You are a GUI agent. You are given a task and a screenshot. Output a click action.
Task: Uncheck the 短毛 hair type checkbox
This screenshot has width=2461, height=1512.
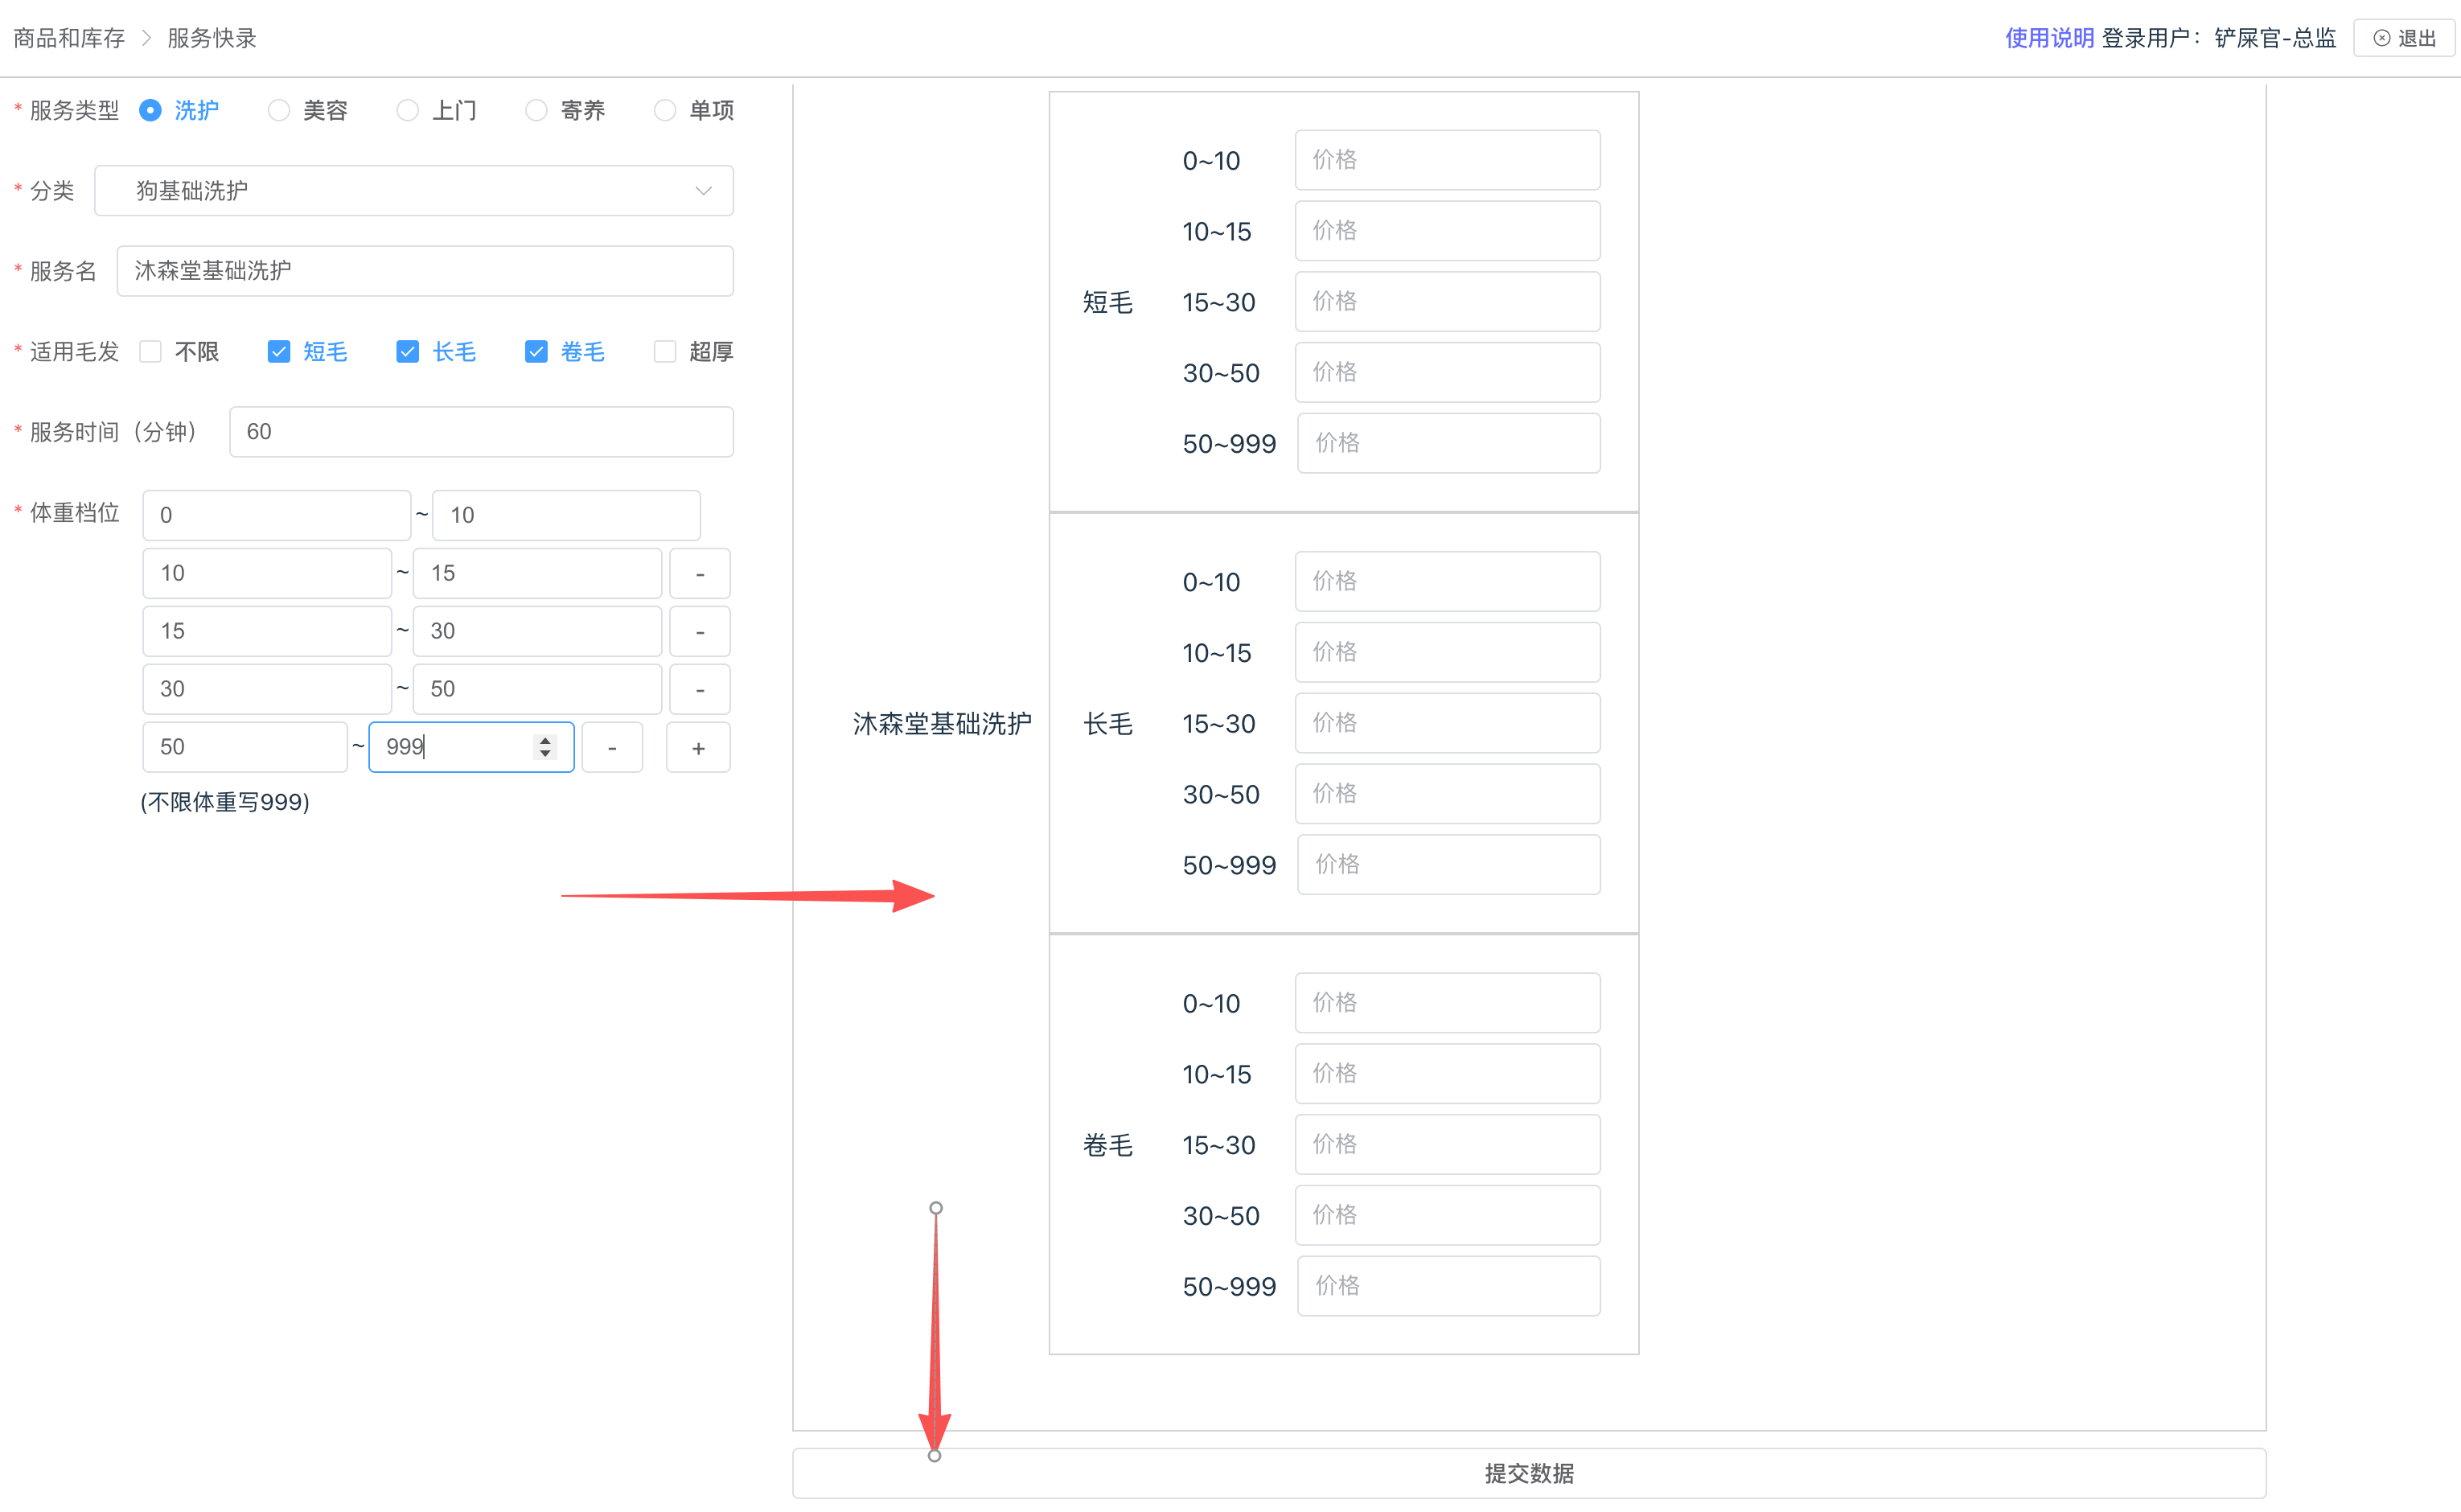pyautogui.click(x=279, y=351)
